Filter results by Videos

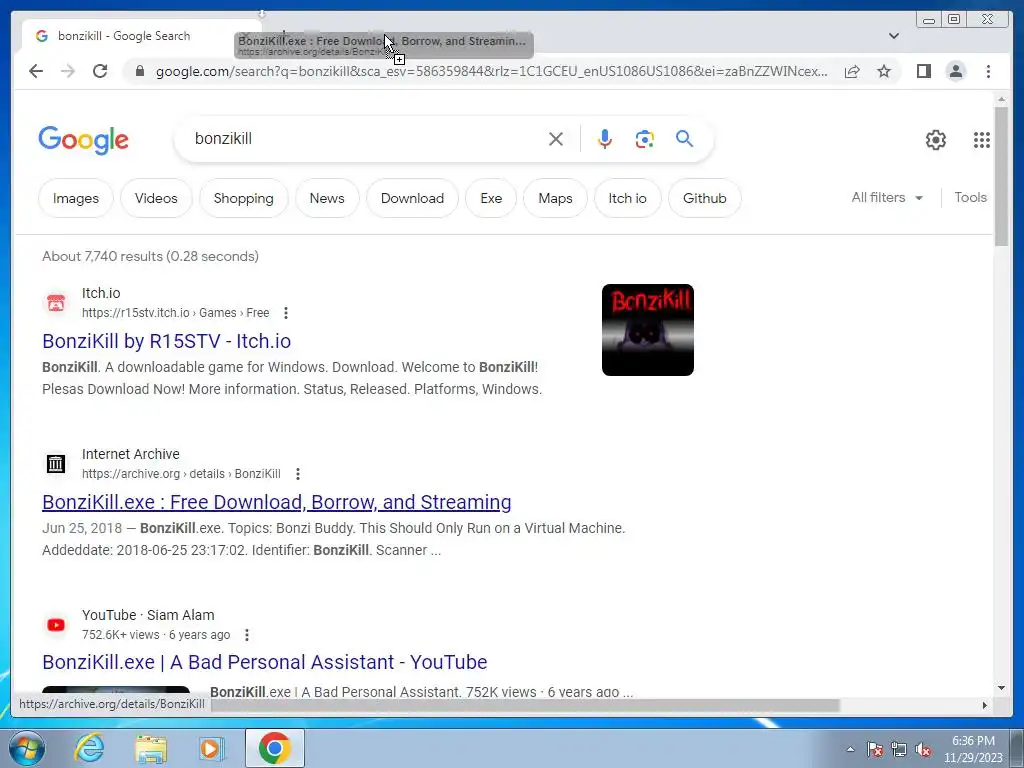coord(156,198)
